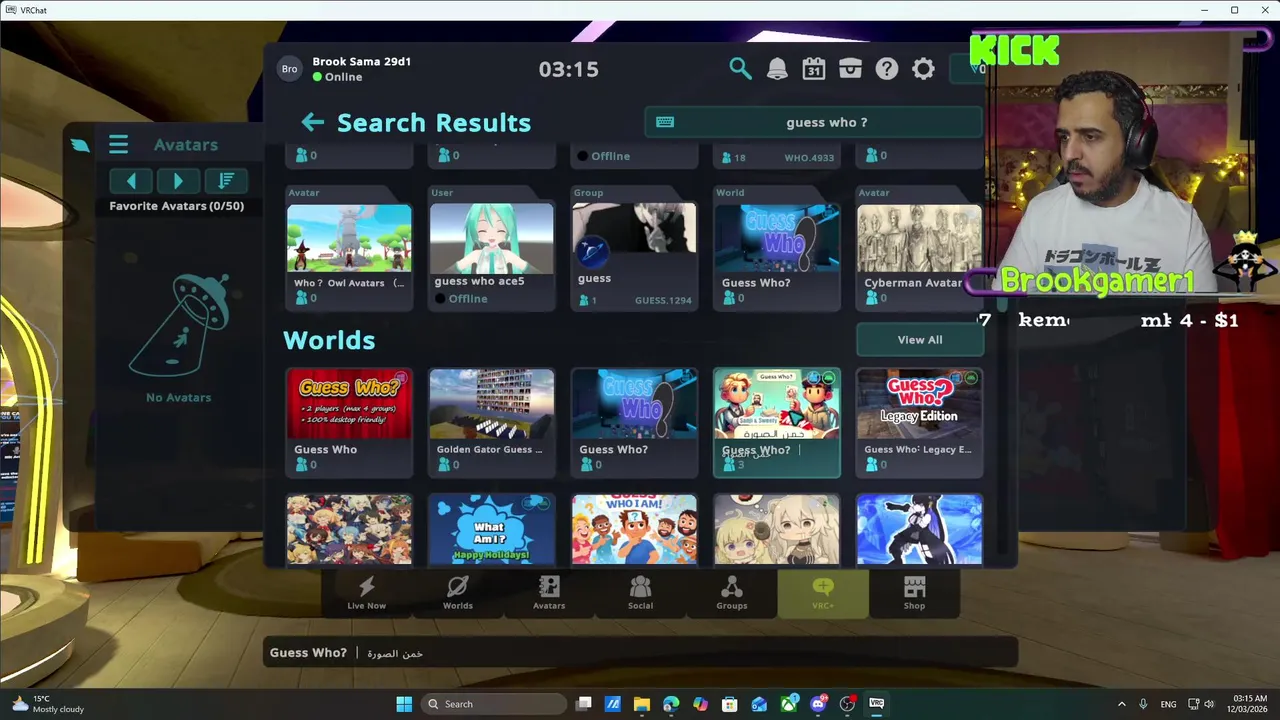Expand the system tray hidden icons chevron
Image resolution: width=1280 pixels, height=720 pixels.
[1121, 704]
